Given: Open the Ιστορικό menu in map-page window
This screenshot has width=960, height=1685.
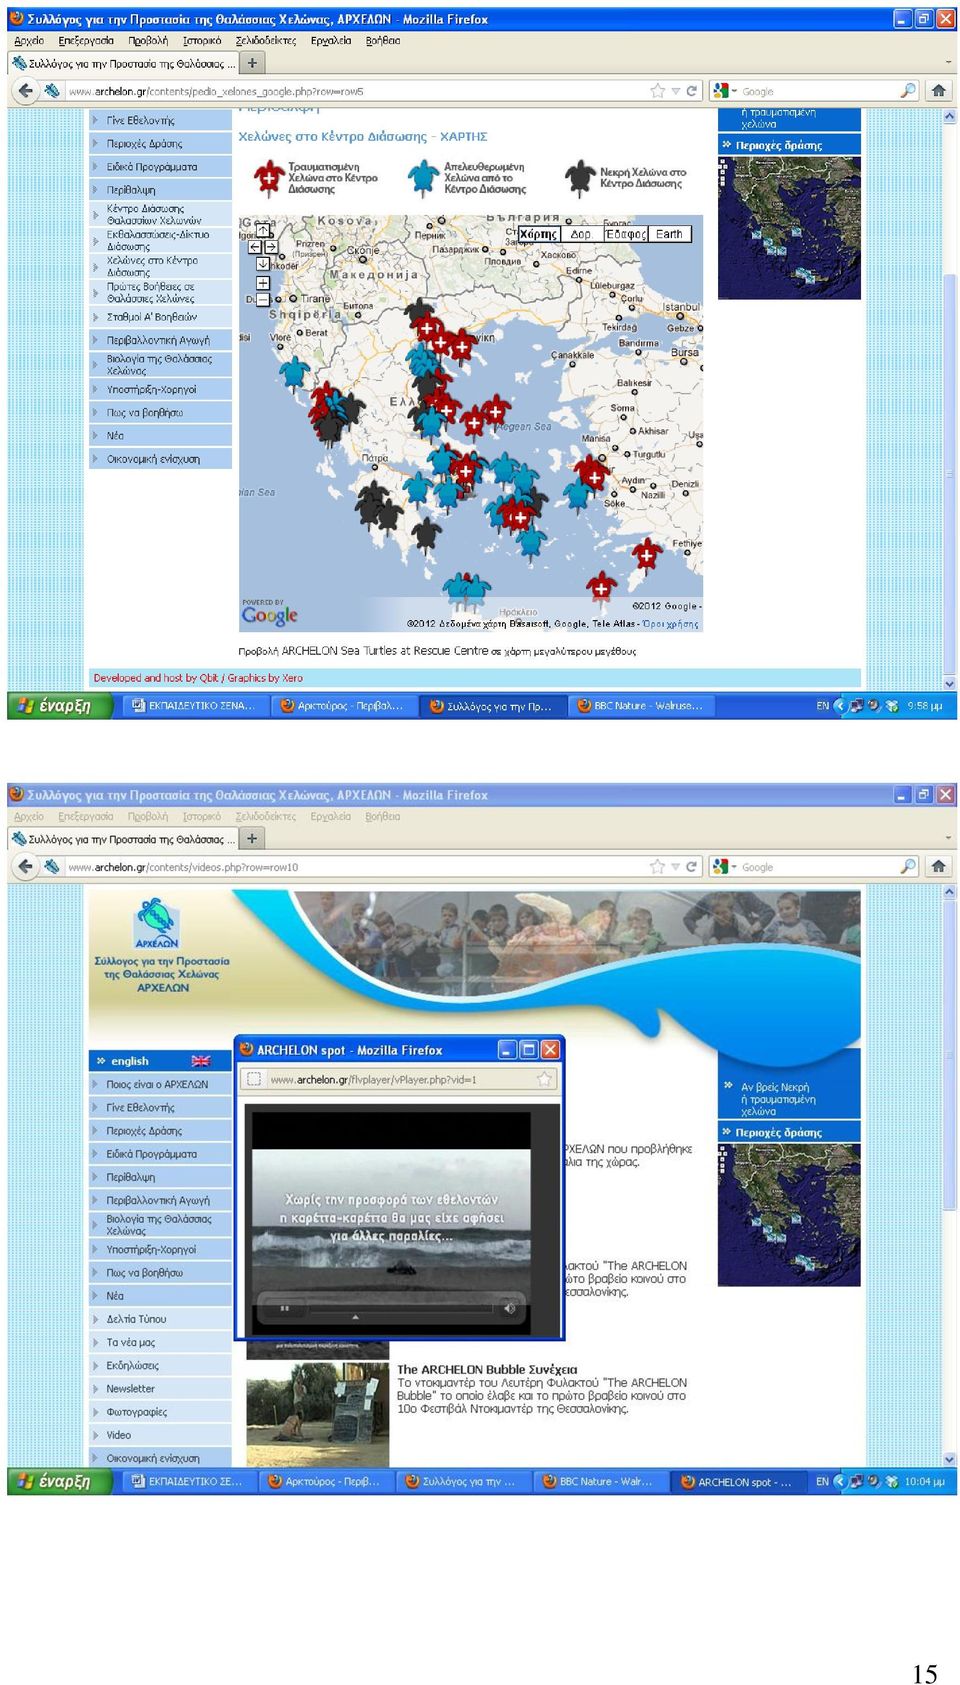Looking at the screenshot, I should [202, 41].
